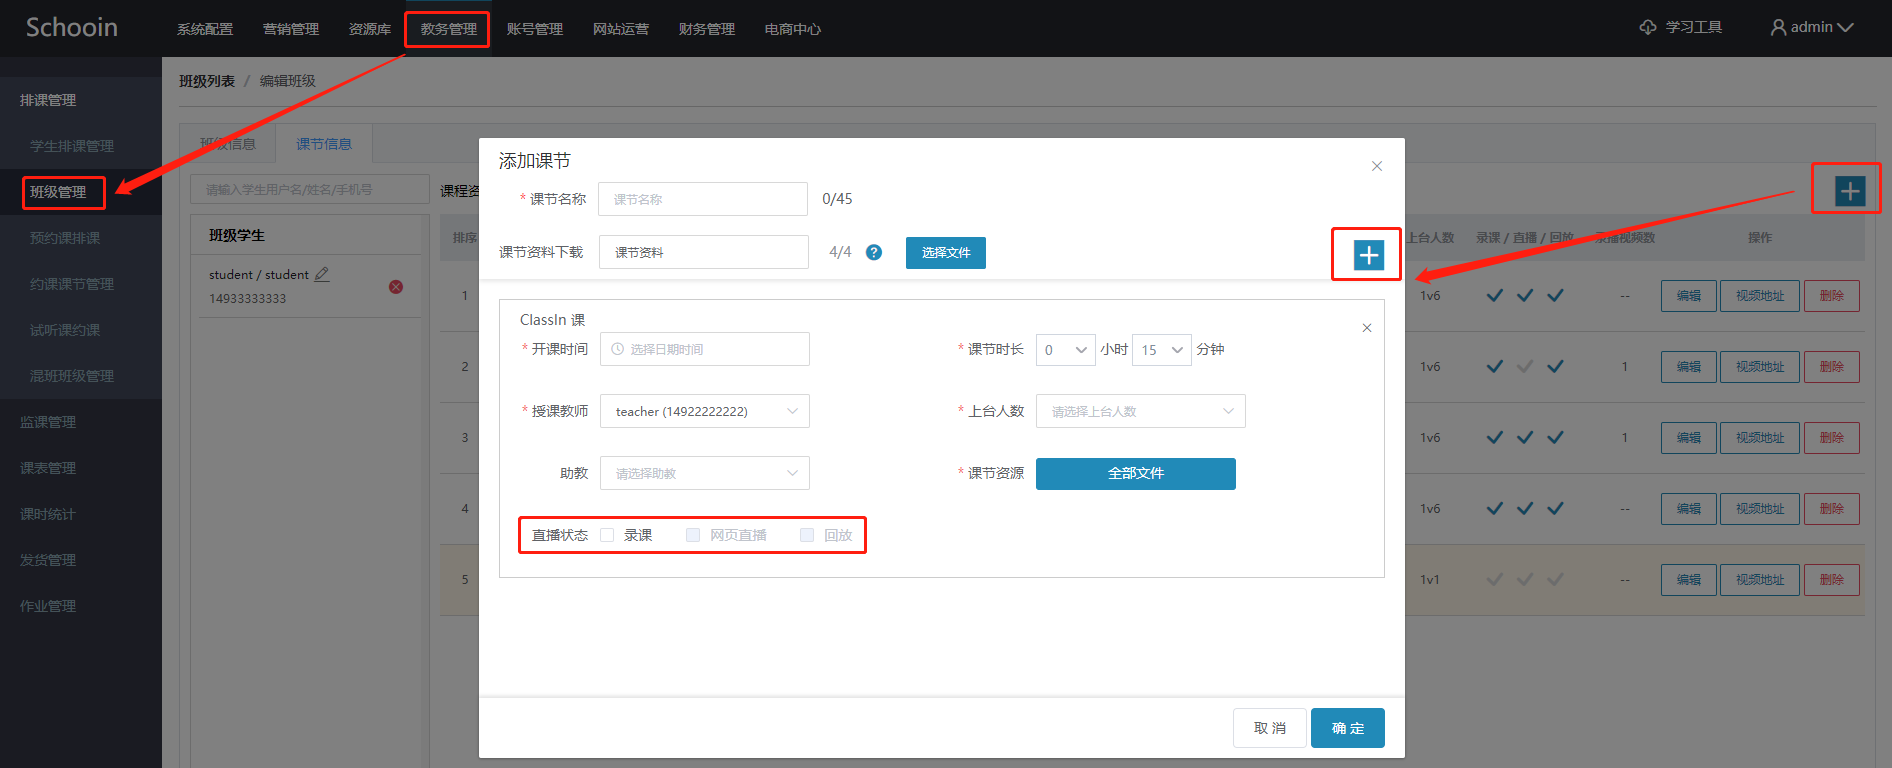Click the 课节资料 input field

pyautogui.click(x=704, y=252)
